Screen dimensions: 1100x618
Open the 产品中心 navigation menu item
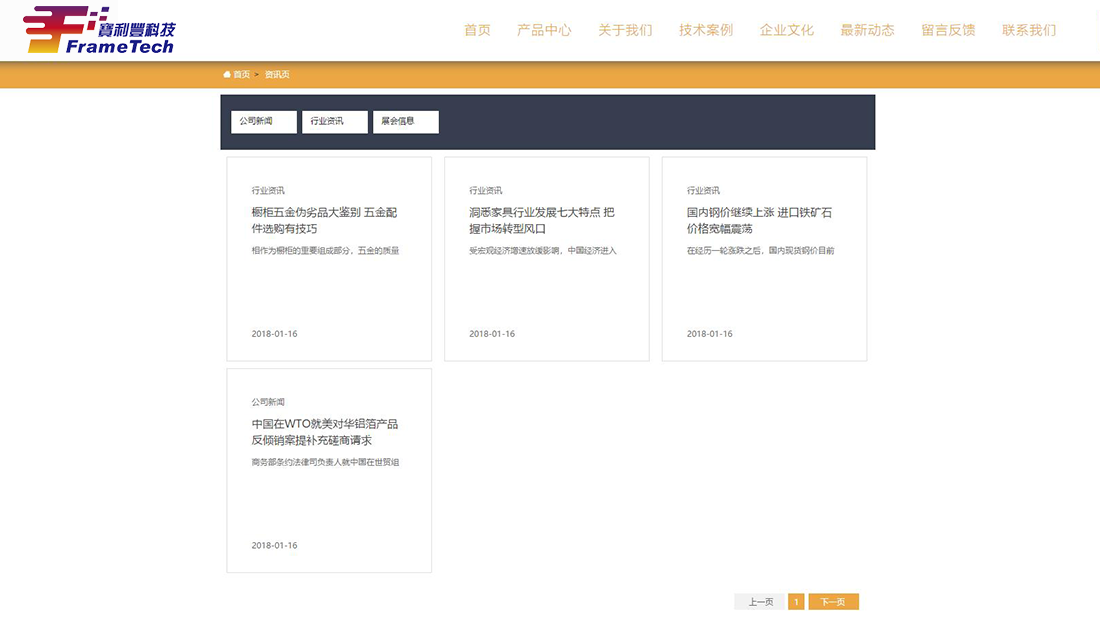coord(544,30)
